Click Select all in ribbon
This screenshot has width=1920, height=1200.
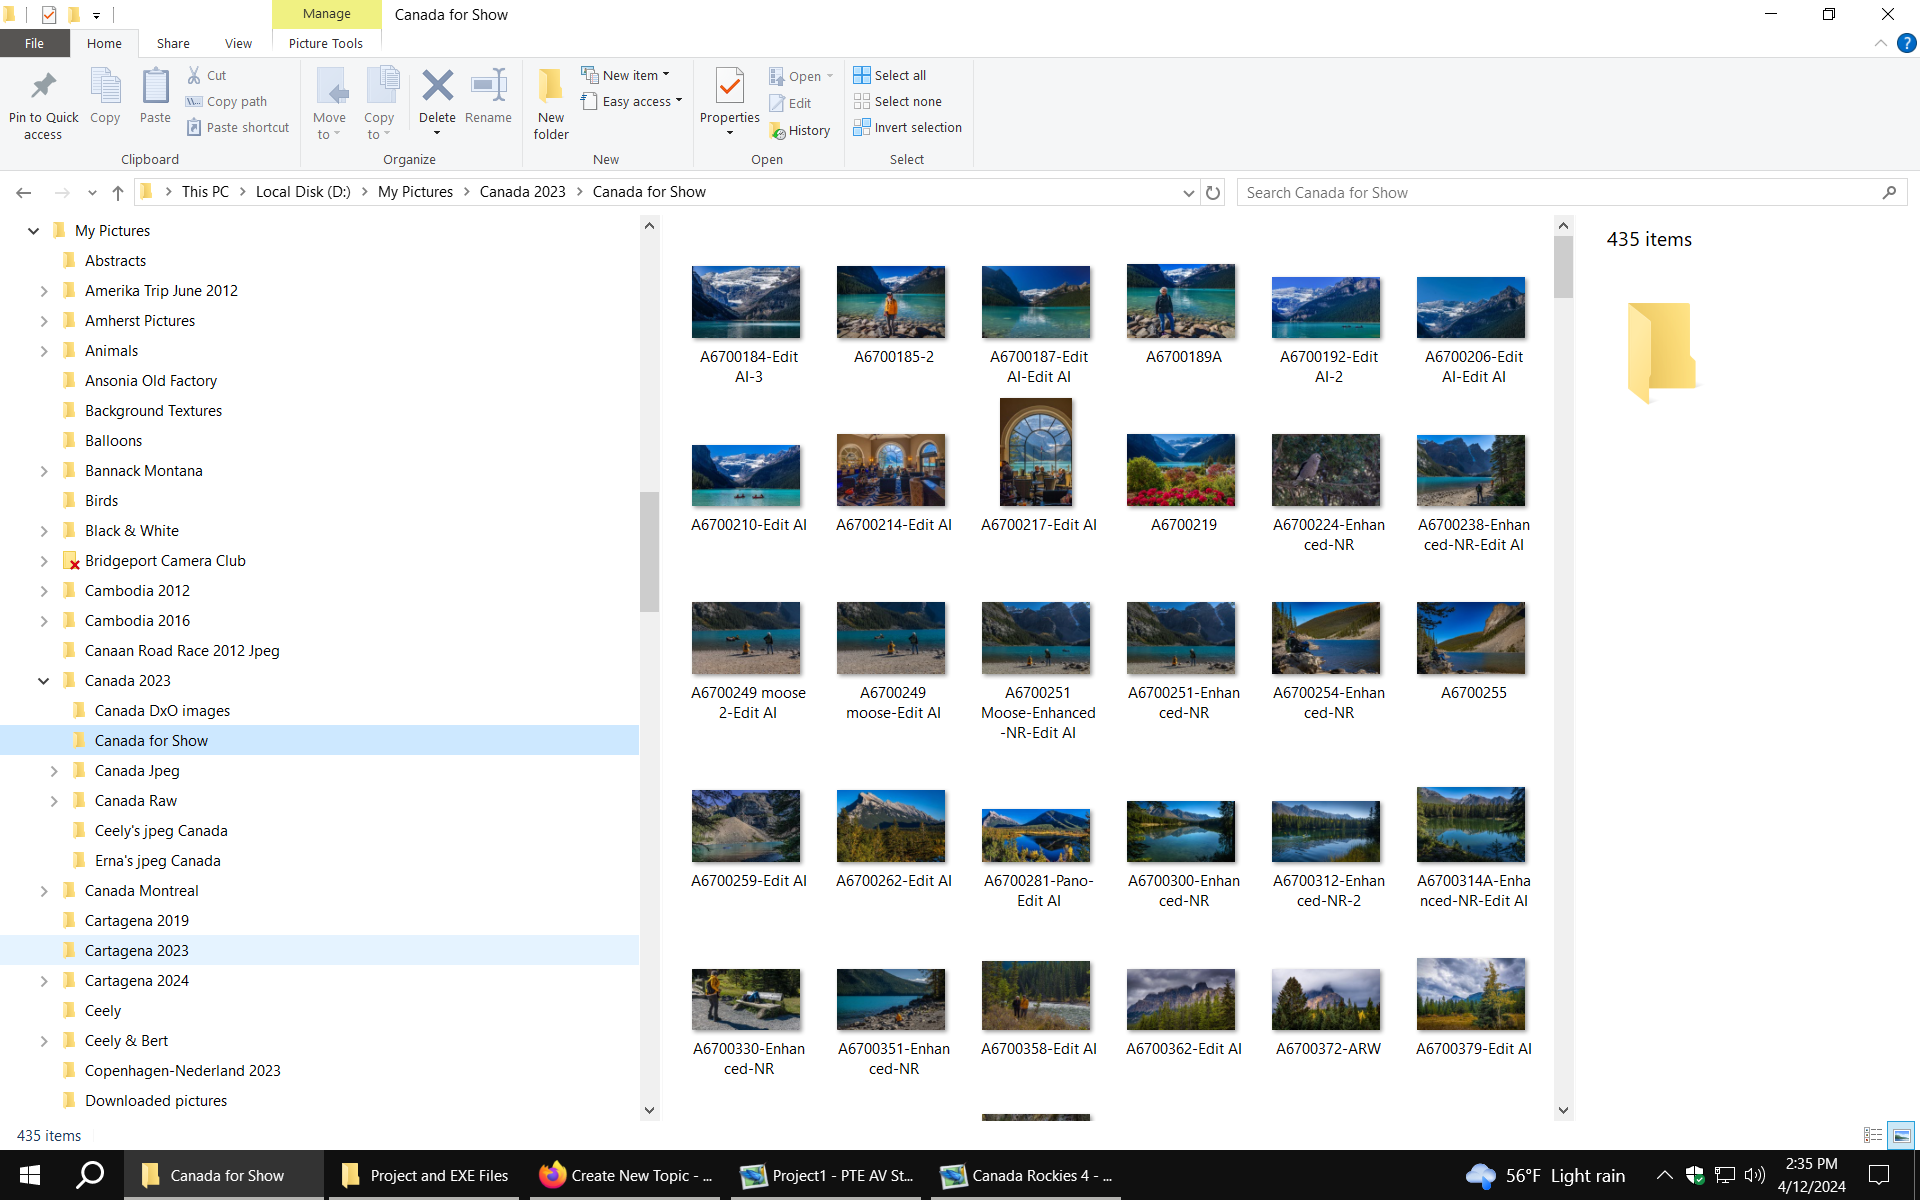[x=890, y=75]
